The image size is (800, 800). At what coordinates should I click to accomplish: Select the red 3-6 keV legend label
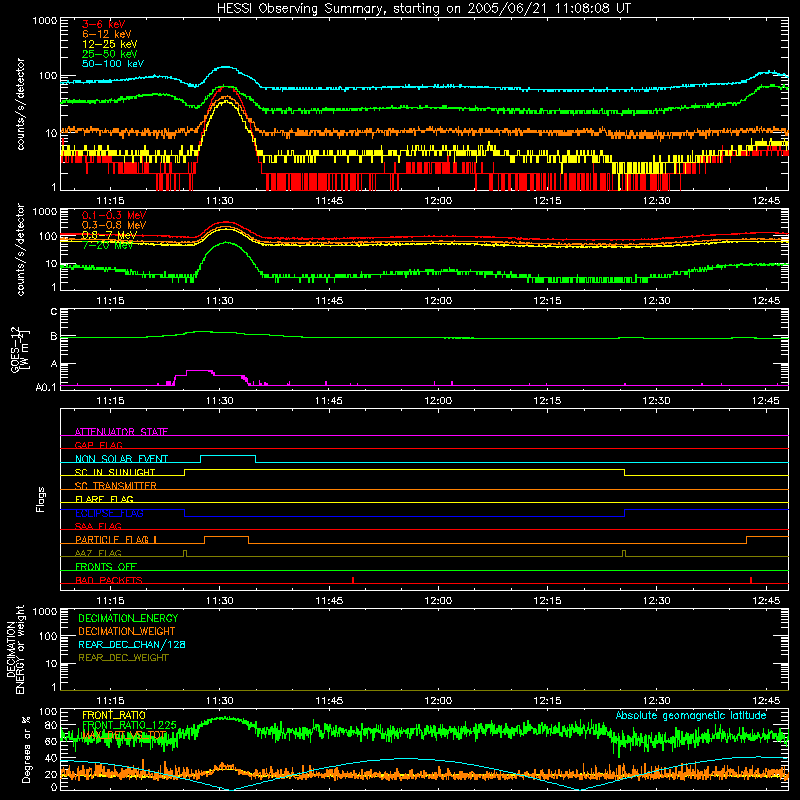tap(104, 24)
